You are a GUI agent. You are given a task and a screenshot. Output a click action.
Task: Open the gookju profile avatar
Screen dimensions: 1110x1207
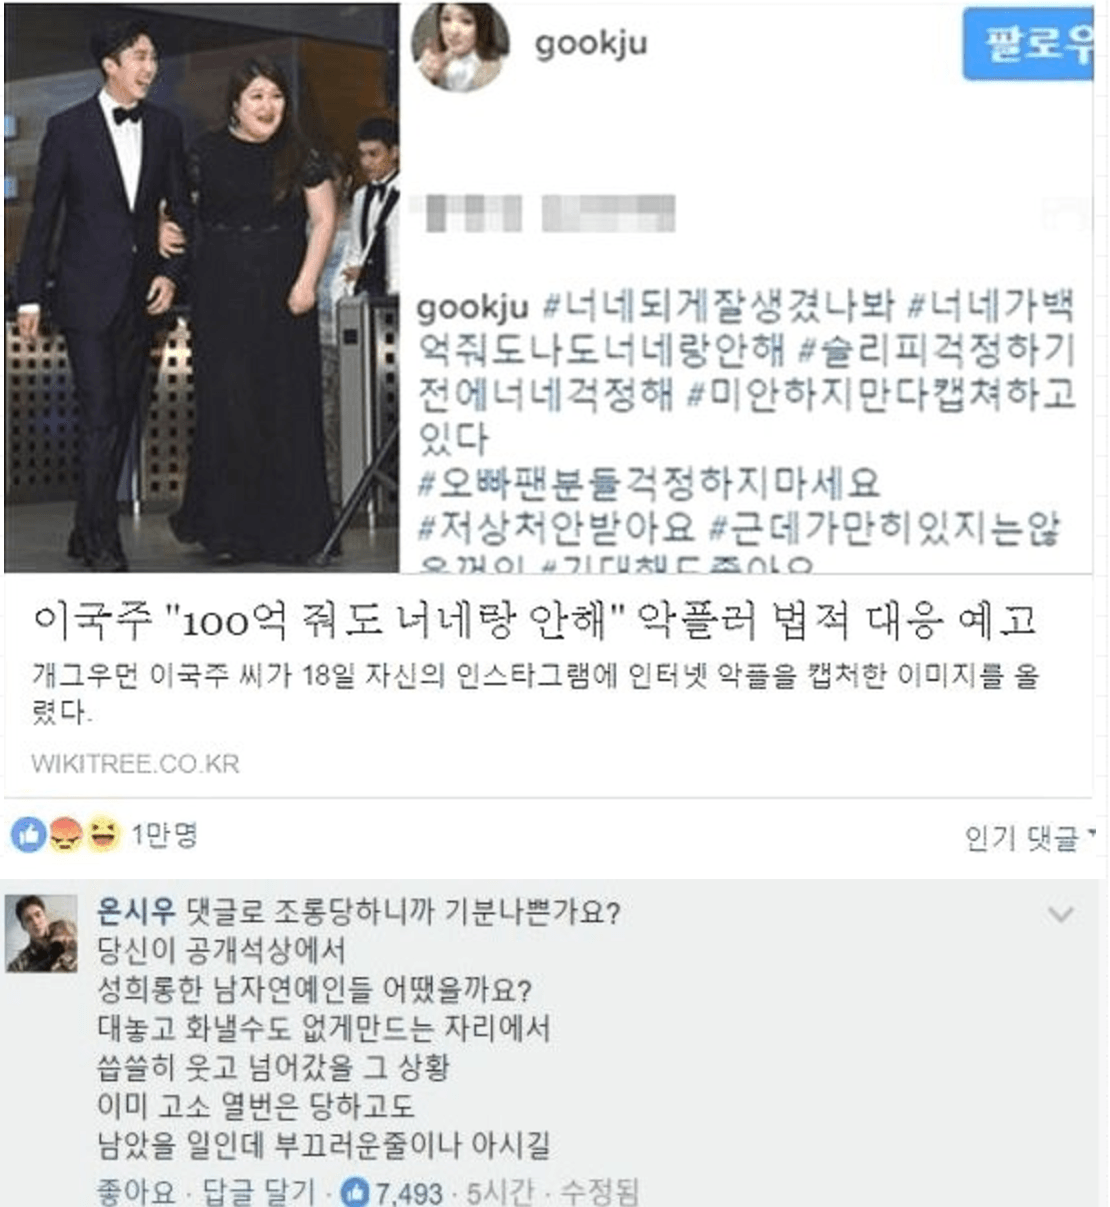click(461, 44)
